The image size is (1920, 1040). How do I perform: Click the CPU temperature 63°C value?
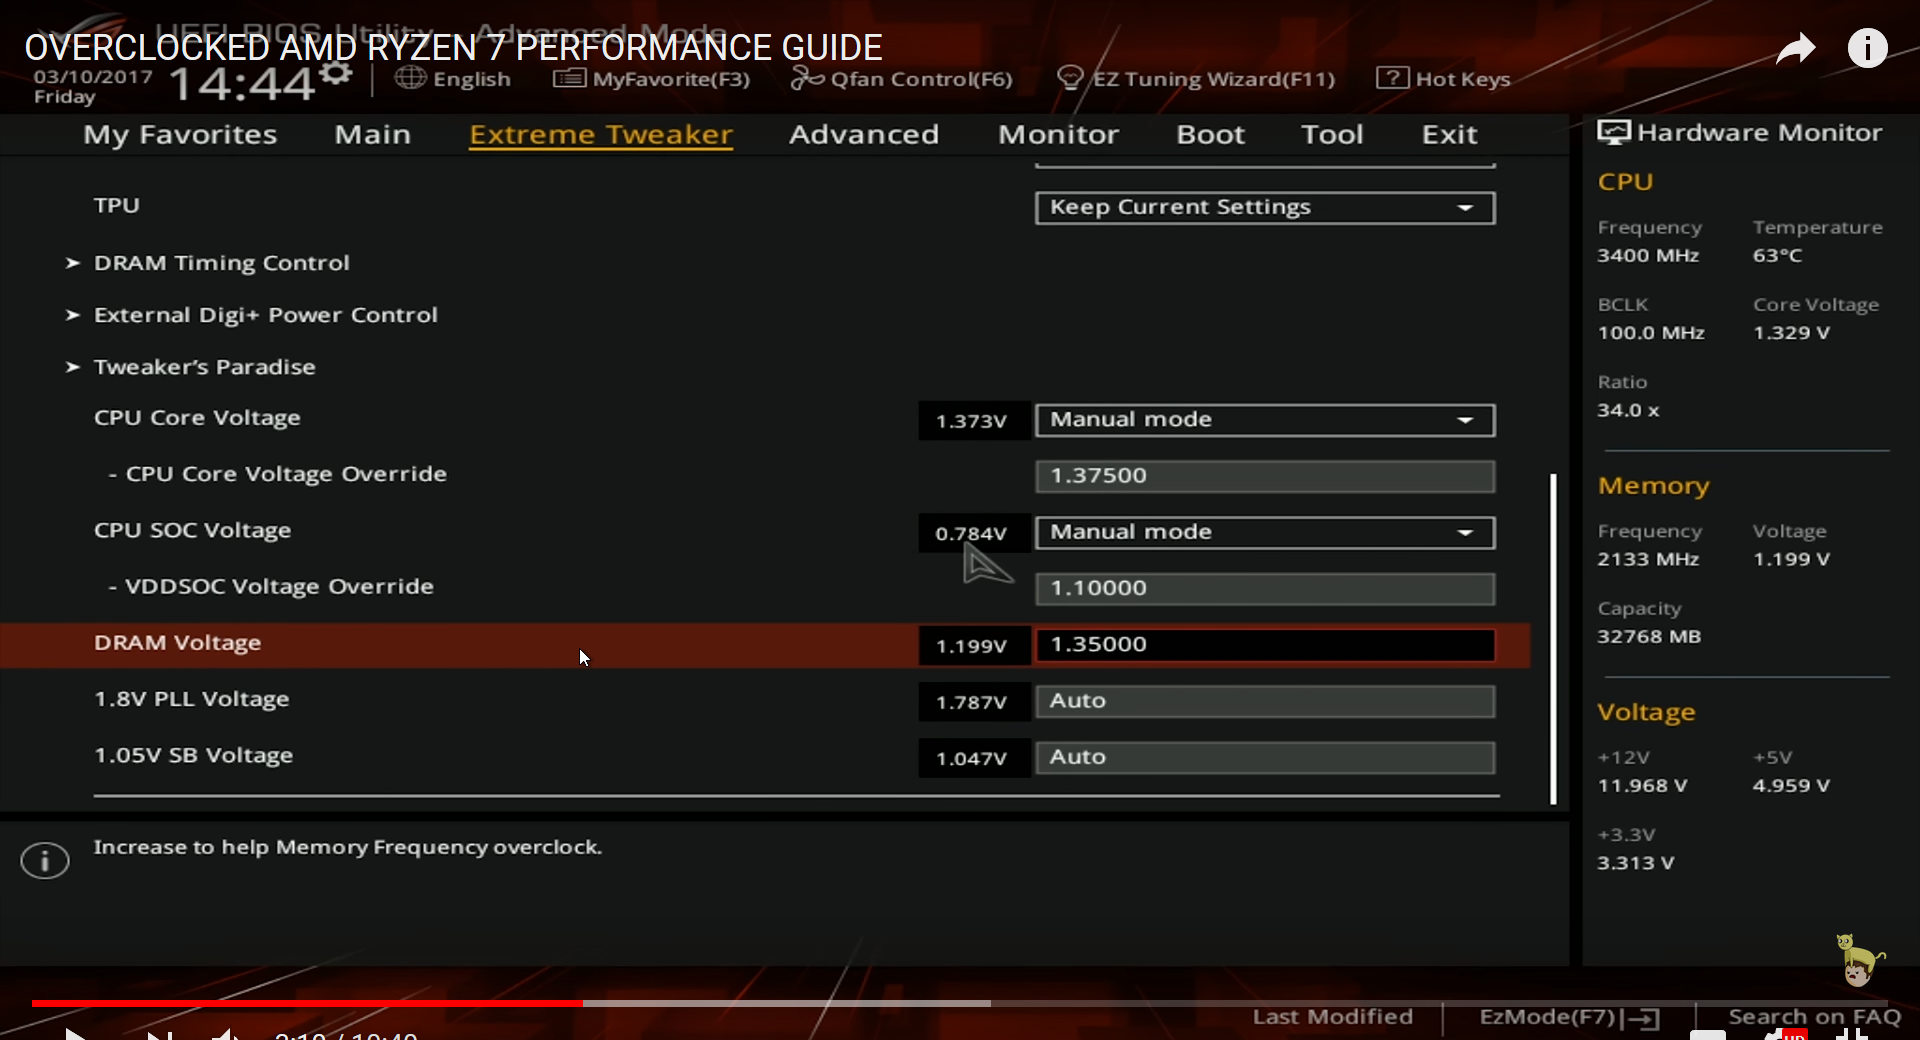pos(1777,256)
